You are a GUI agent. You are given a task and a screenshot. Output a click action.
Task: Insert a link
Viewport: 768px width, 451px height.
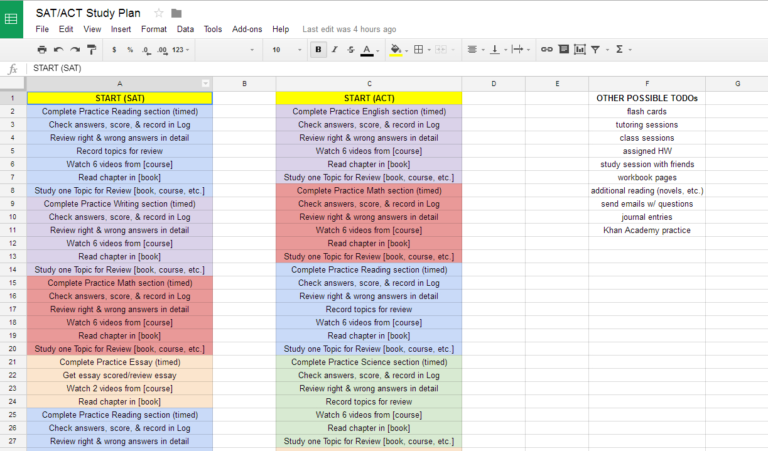pos(547,49)
